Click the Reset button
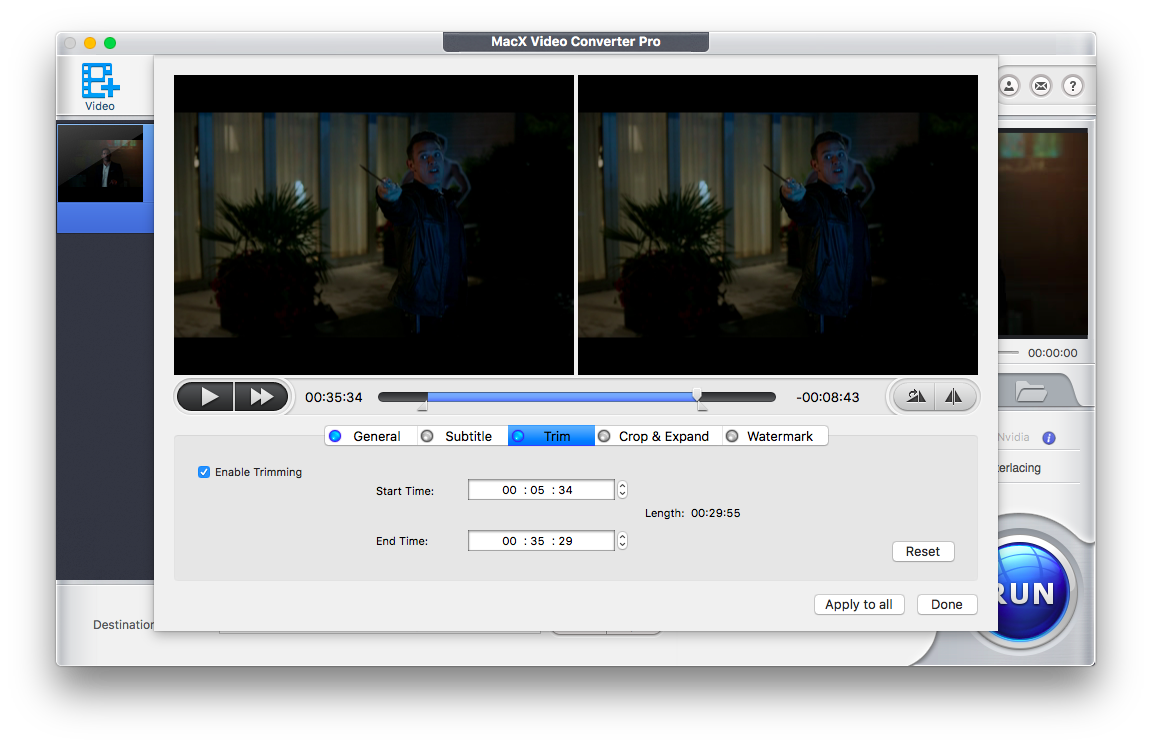1152x746 pixels. (x=922, y=551)
